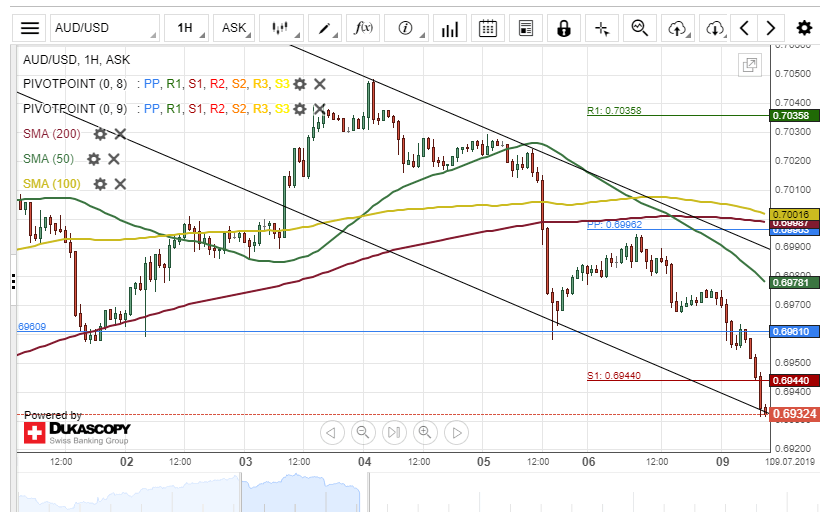This screenshot has height=522, width=827.
Task: Click the 04 date axis label
Action: 364,462
